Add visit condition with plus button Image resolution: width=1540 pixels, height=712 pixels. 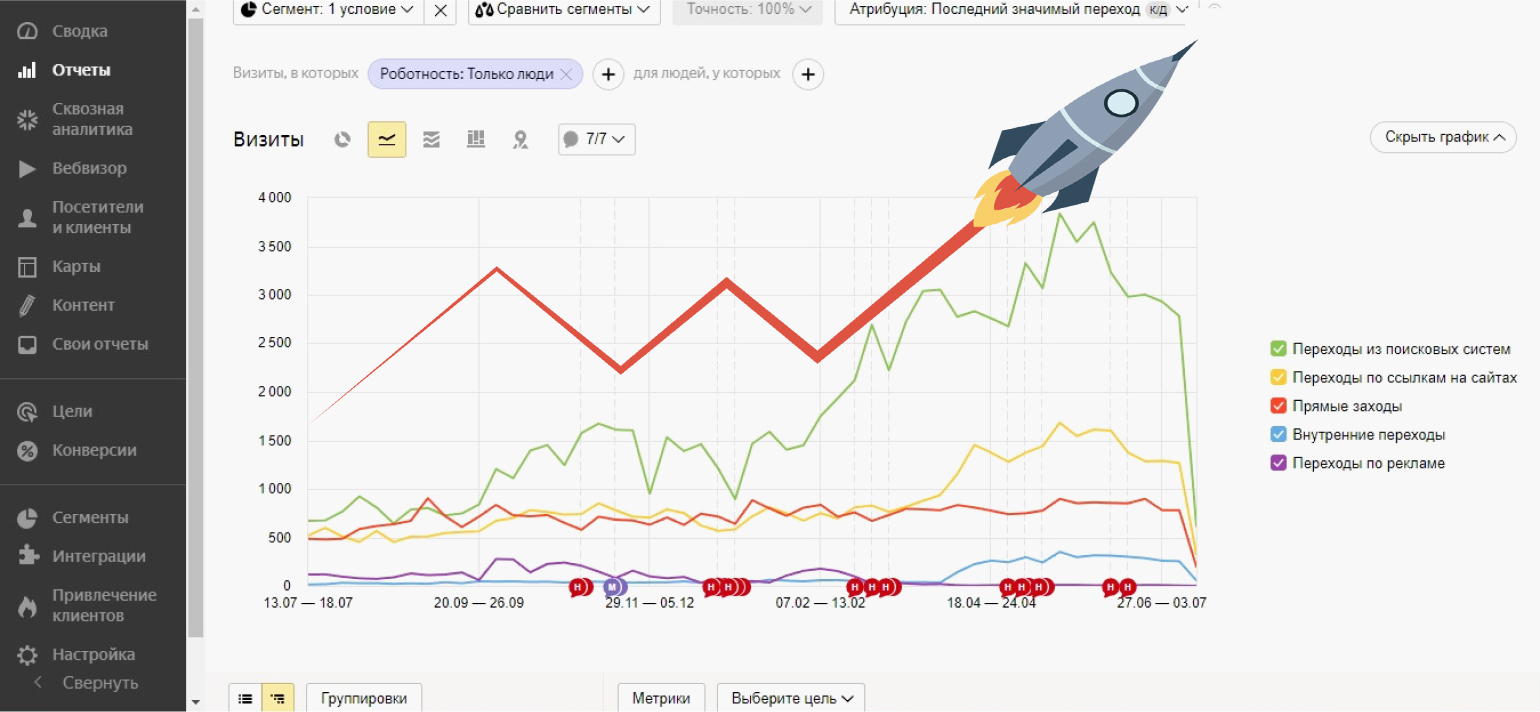tap(609, 74)
